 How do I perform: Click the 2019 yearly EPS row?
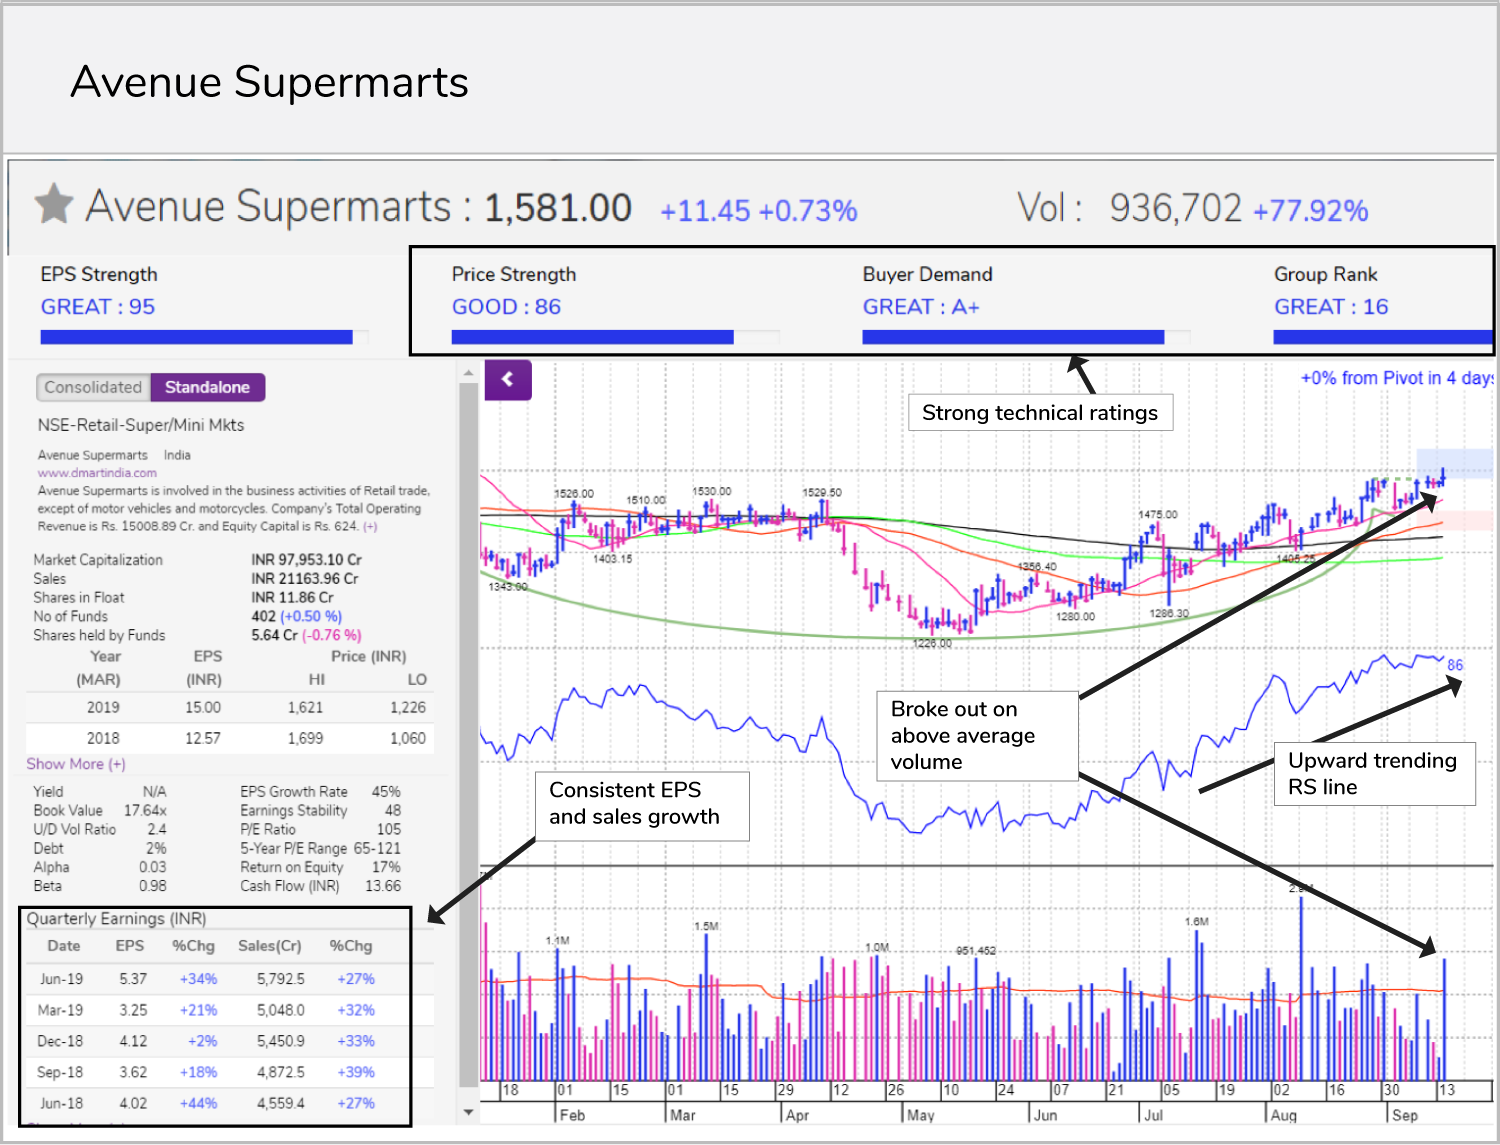230,707
